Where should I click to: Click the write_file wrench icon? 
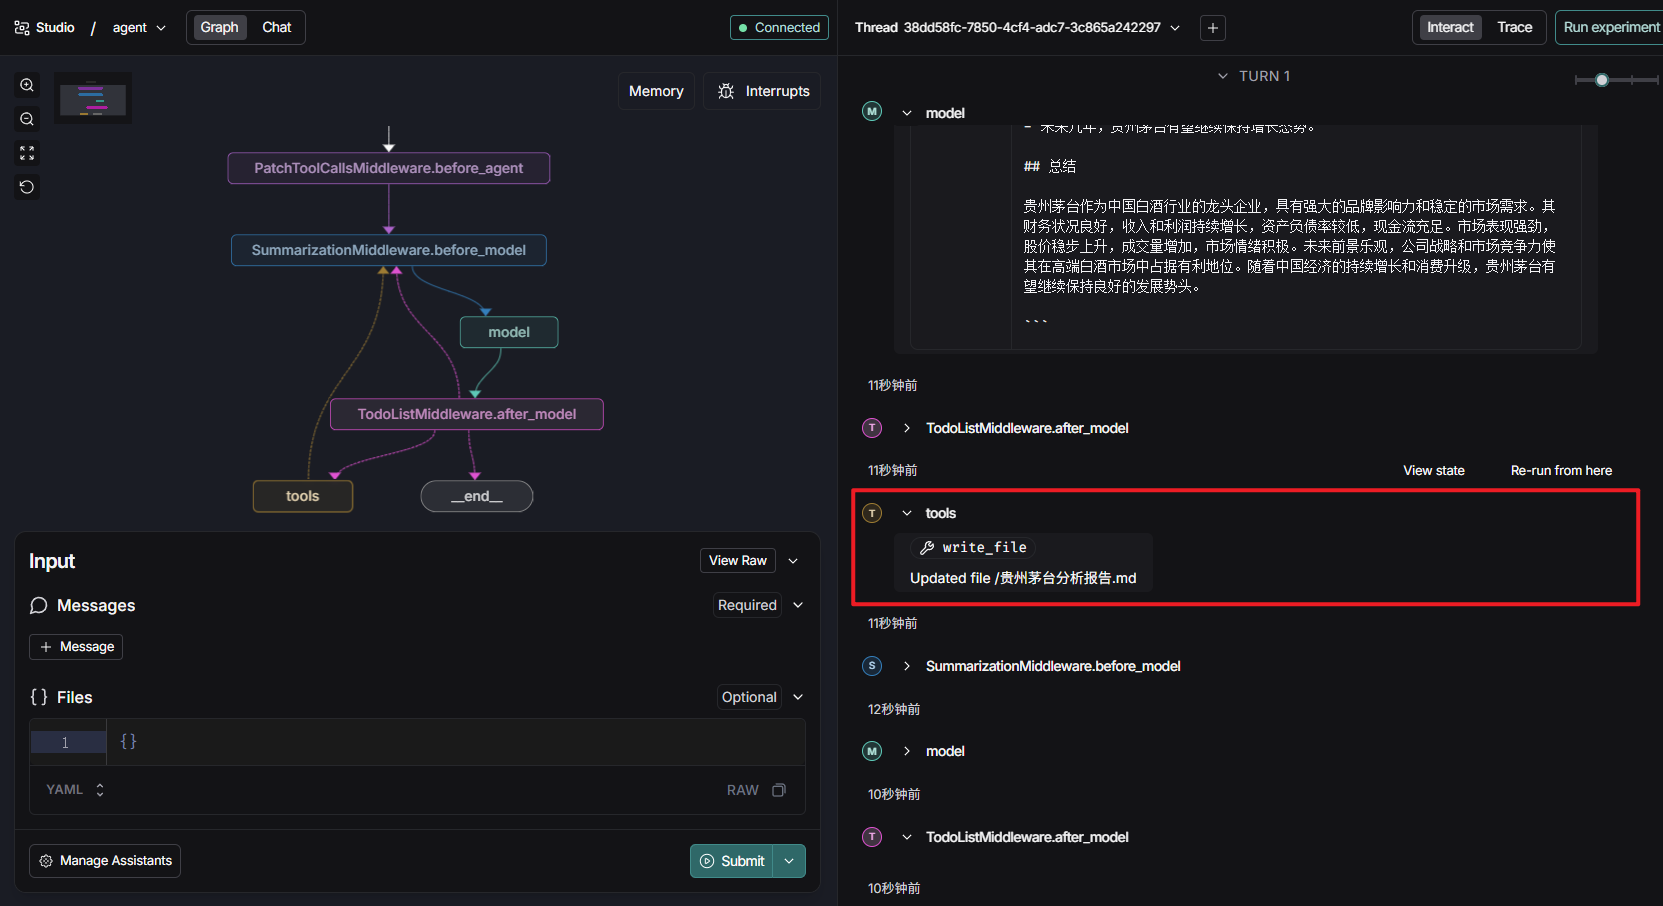click(927, 547)
